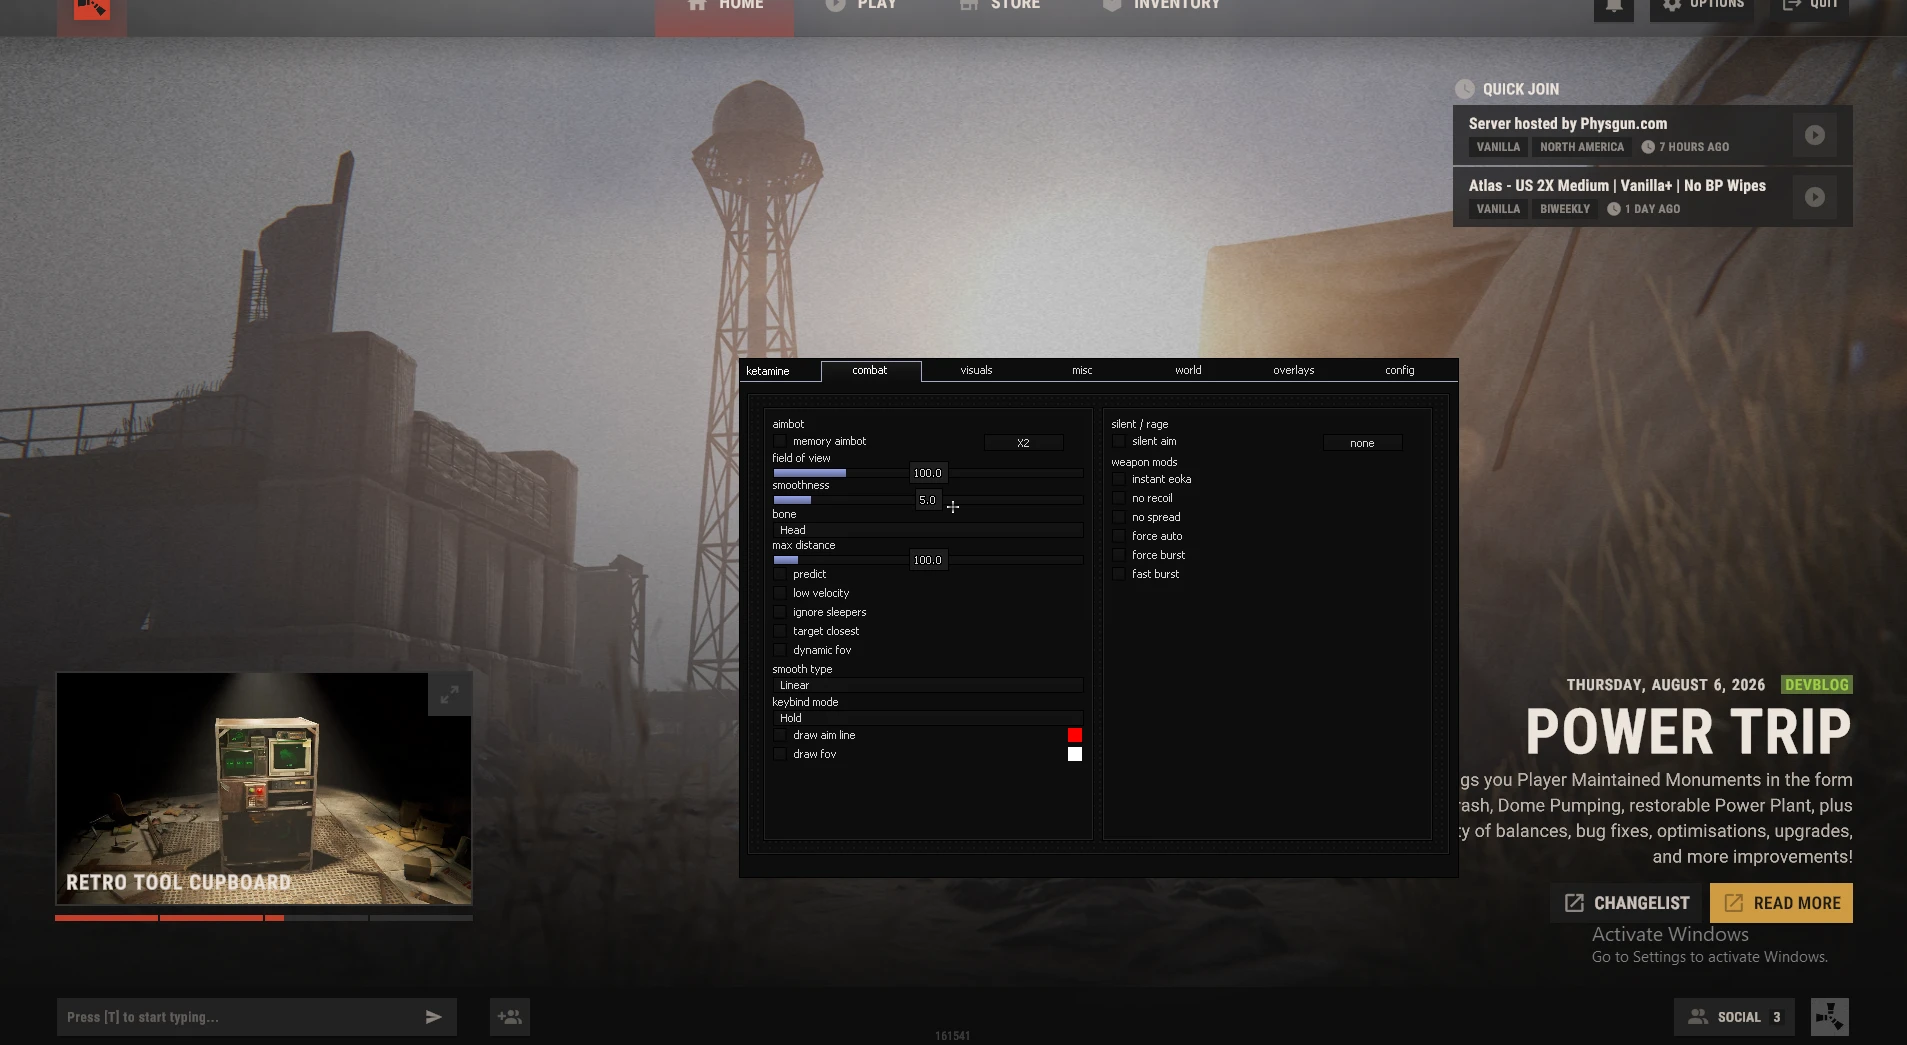Viewport: 1907px width, 1045px height.
Task: Switch to the overlays tab
Action: pos(1294,370)
